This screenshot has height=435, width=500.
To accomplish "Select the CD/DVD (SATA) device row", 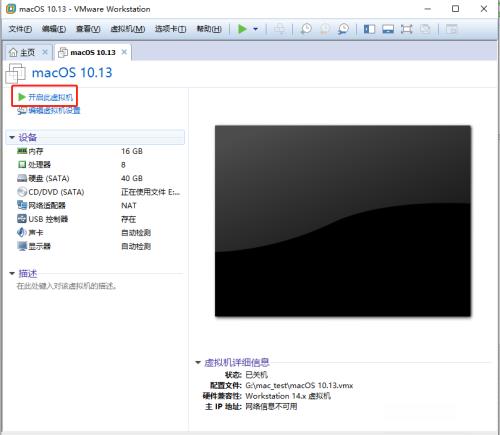I will click(x=95, y=192).
